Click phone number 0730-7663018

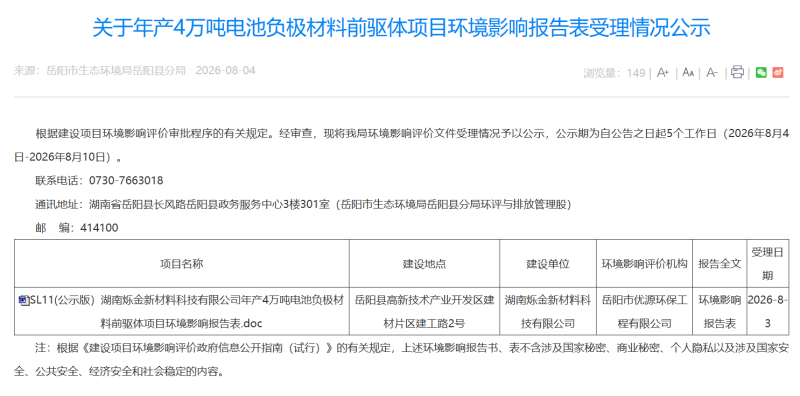tap(126, 180)
